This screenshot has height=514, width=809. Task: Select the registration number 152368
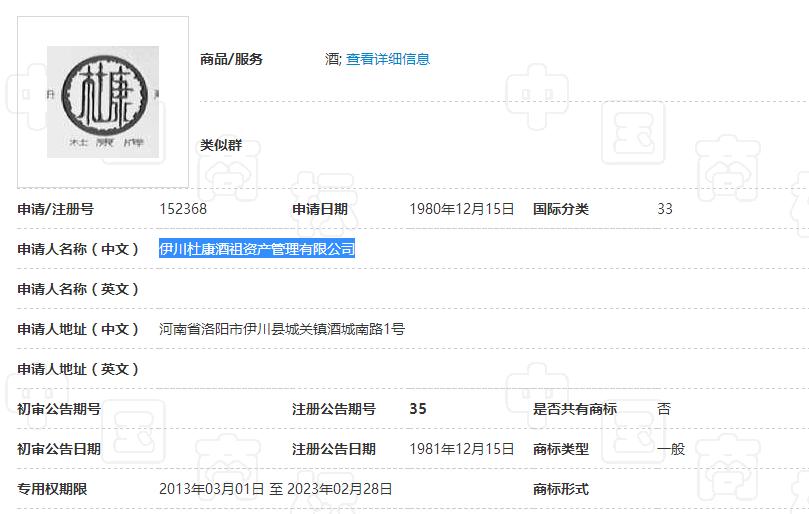point(183,209)
